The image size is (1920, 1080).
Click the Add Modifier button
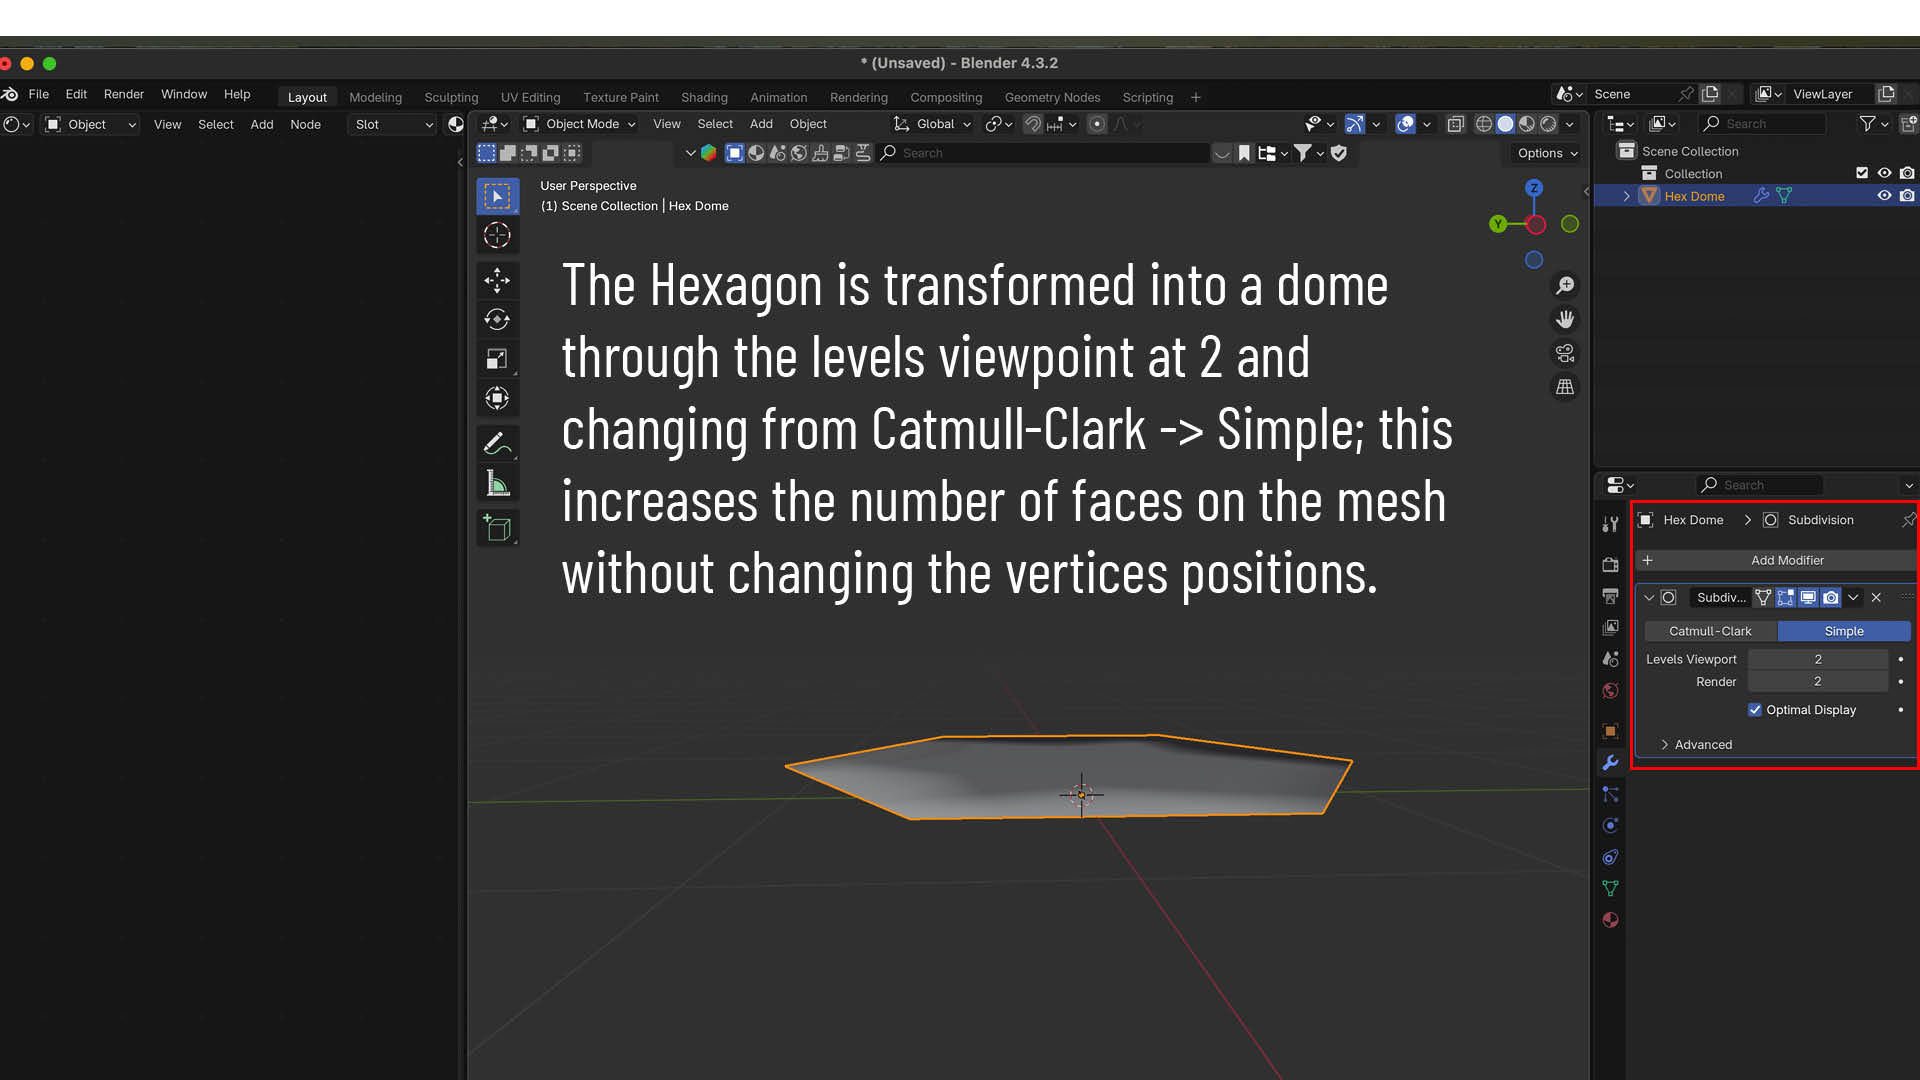coord(1786,561)
